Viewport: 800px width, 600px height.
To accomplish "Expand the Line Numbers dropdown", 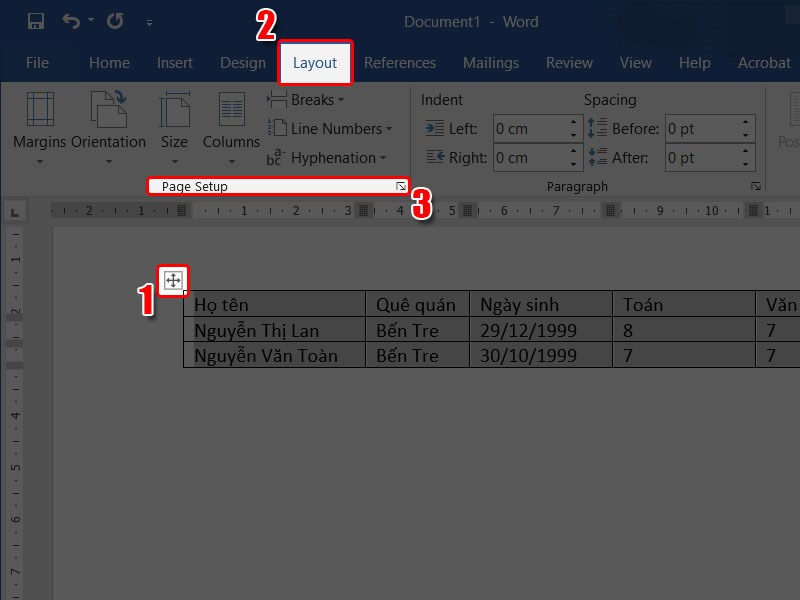I will pyautogui.click(x=330, y=129).
